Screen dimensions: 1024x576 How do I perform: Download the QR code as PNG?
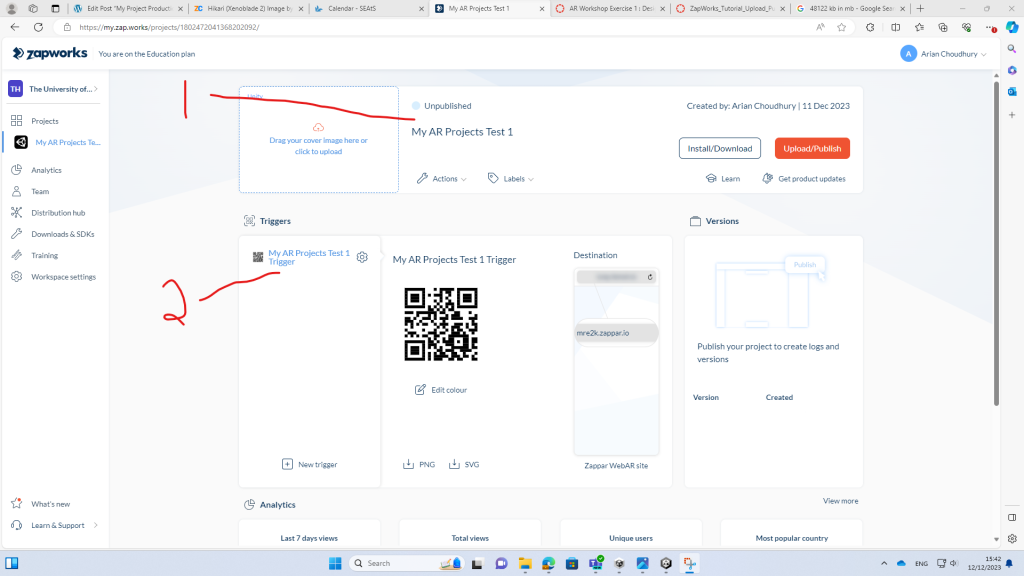[419, 464]
